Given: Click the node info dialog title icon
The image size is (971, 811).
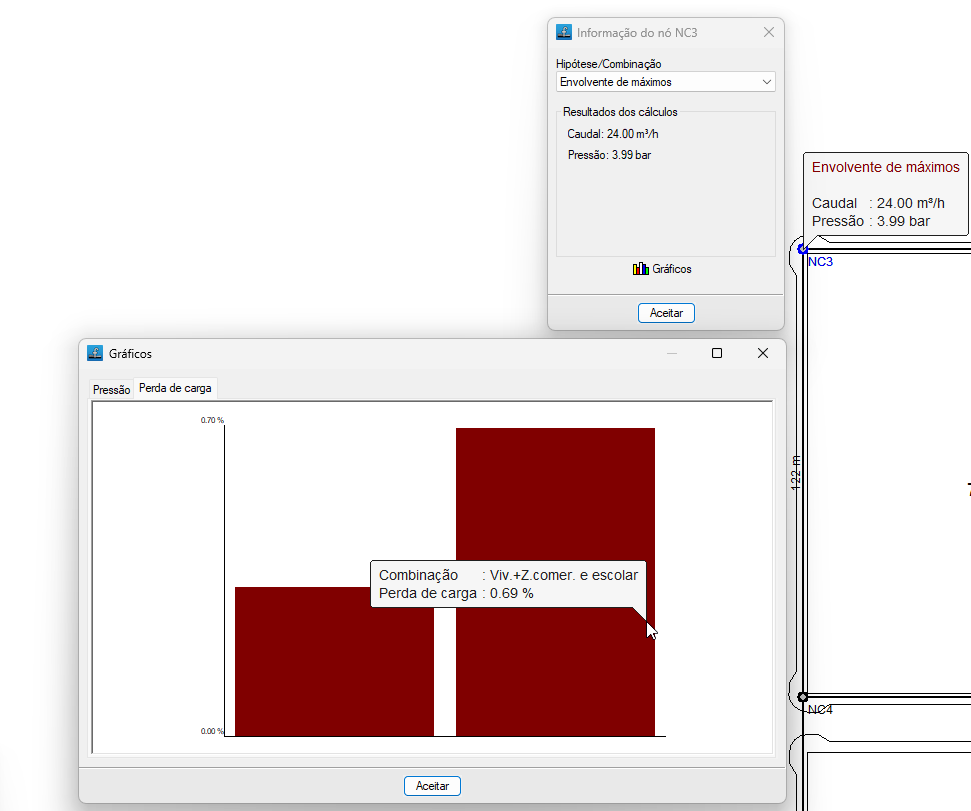Looking at the screenshot, I should tap(564, 32).
